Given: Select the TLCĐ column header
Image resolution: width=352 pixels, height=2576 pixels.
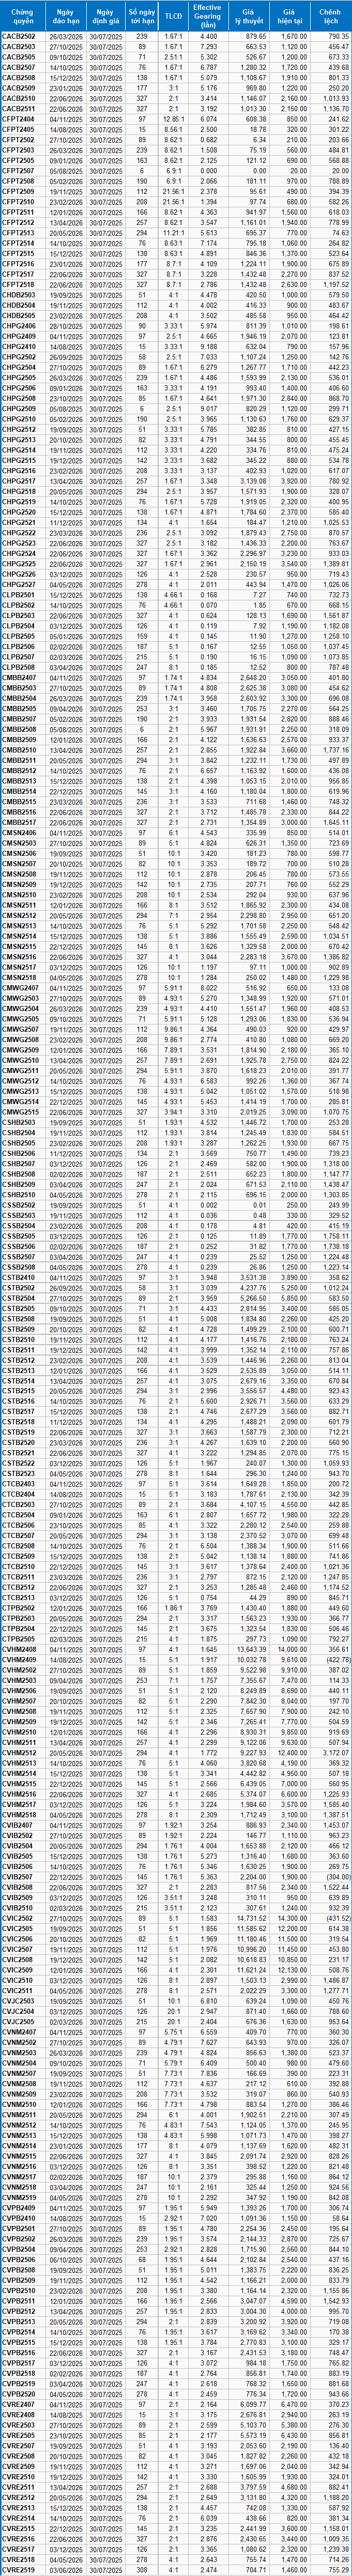Looking at the screenshot, I should [x=173, y=16].
